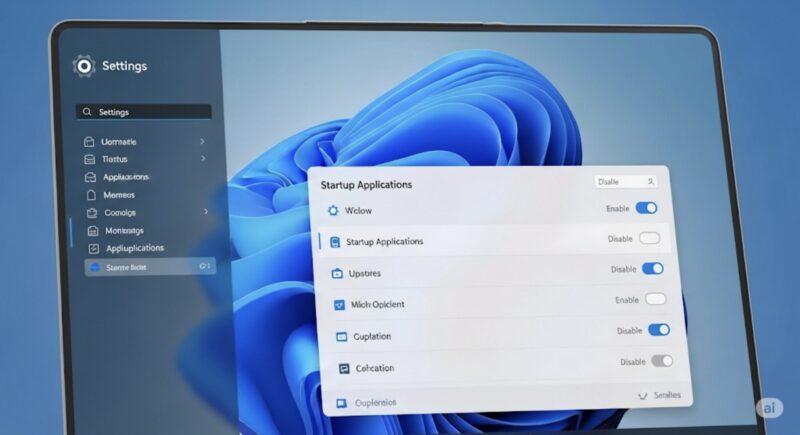Click the Startup Applications panel heading
This screenshot has height=435, width=800.
pos(366,185)
